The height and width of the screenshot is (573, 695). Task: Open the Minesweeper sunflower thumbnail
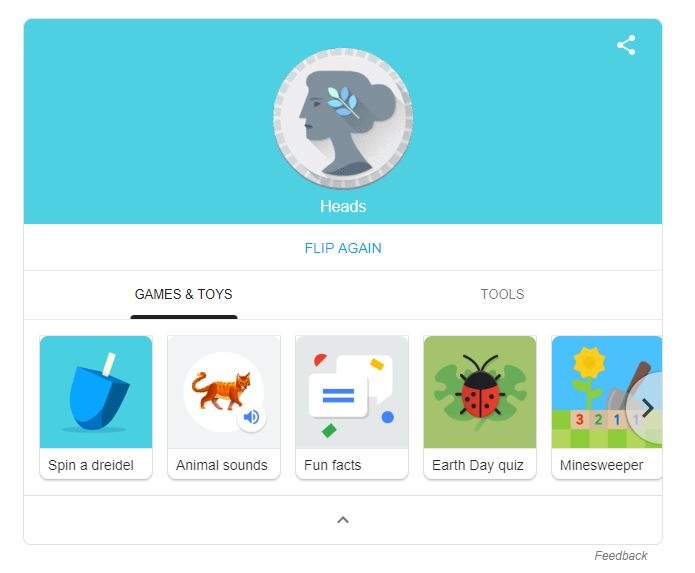[x=607, y=392]
